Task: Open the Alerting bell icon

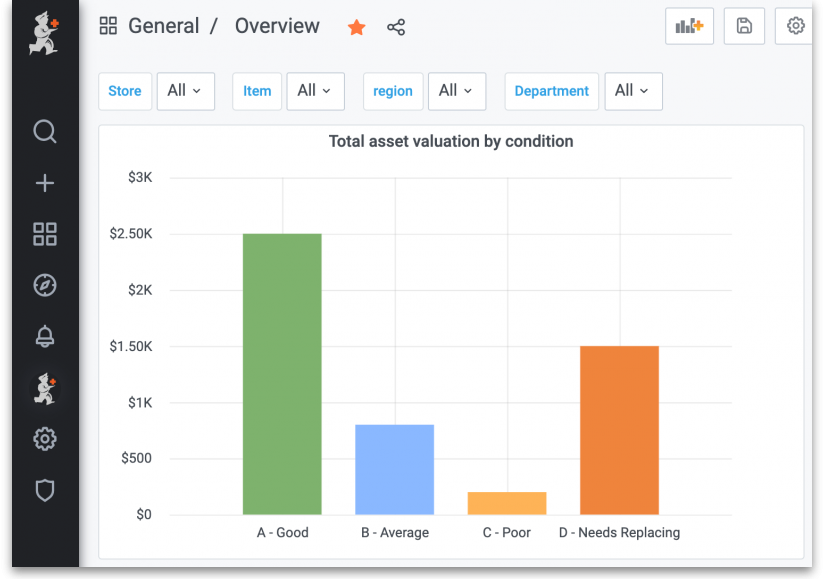Action: tap(45, 337)
